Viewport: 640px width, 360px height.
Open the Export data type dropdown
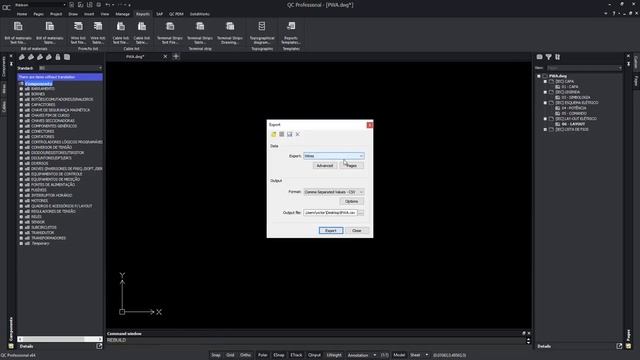[334, 156]
